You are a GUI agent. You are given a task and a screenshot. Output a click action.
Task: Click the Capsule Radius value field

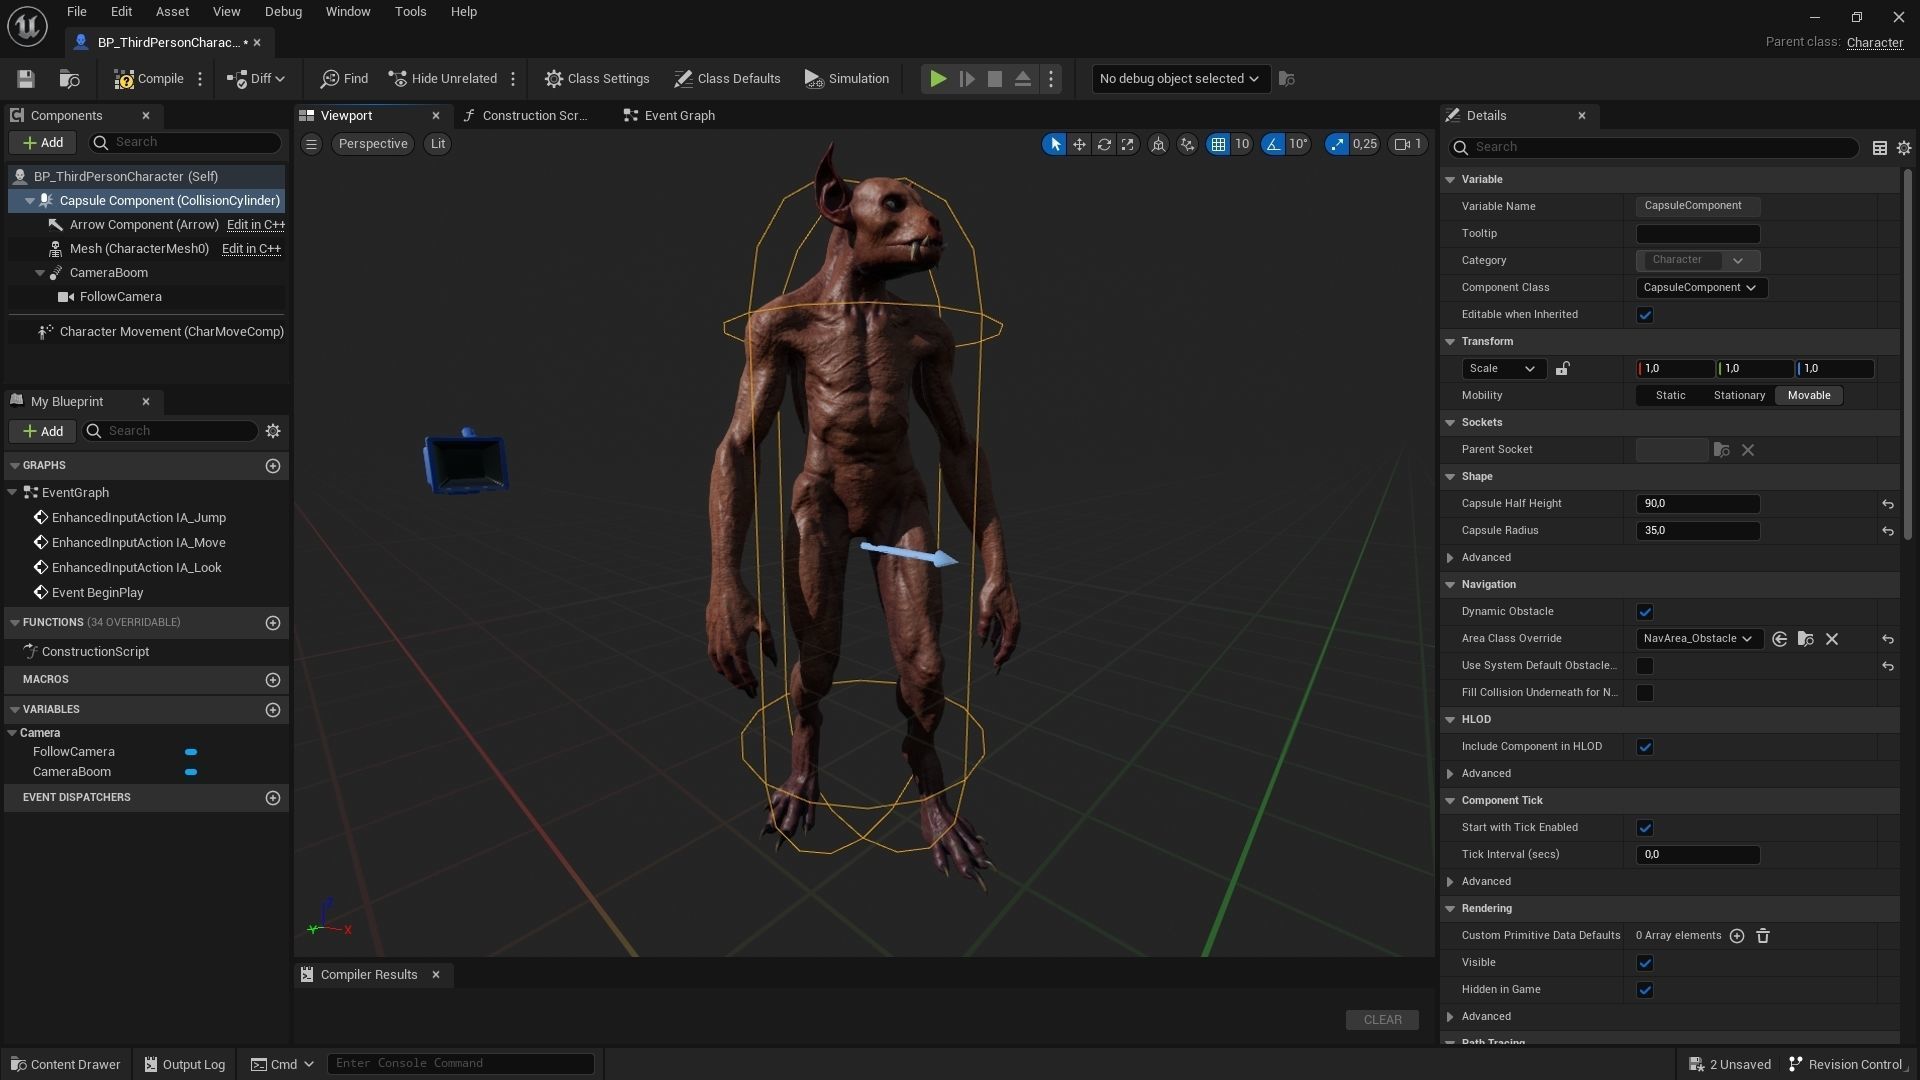[x=1698, y=531]
